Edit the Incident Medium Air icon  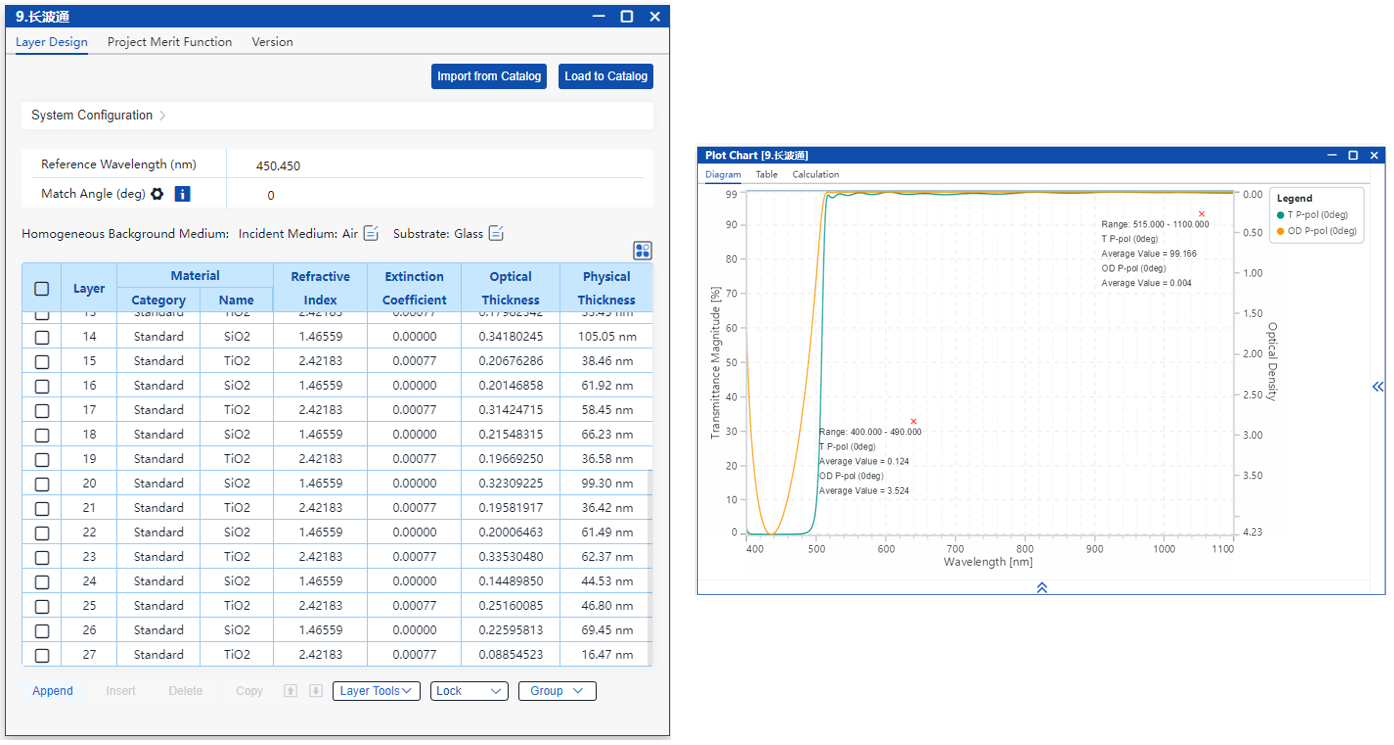[x=371, y=233]
